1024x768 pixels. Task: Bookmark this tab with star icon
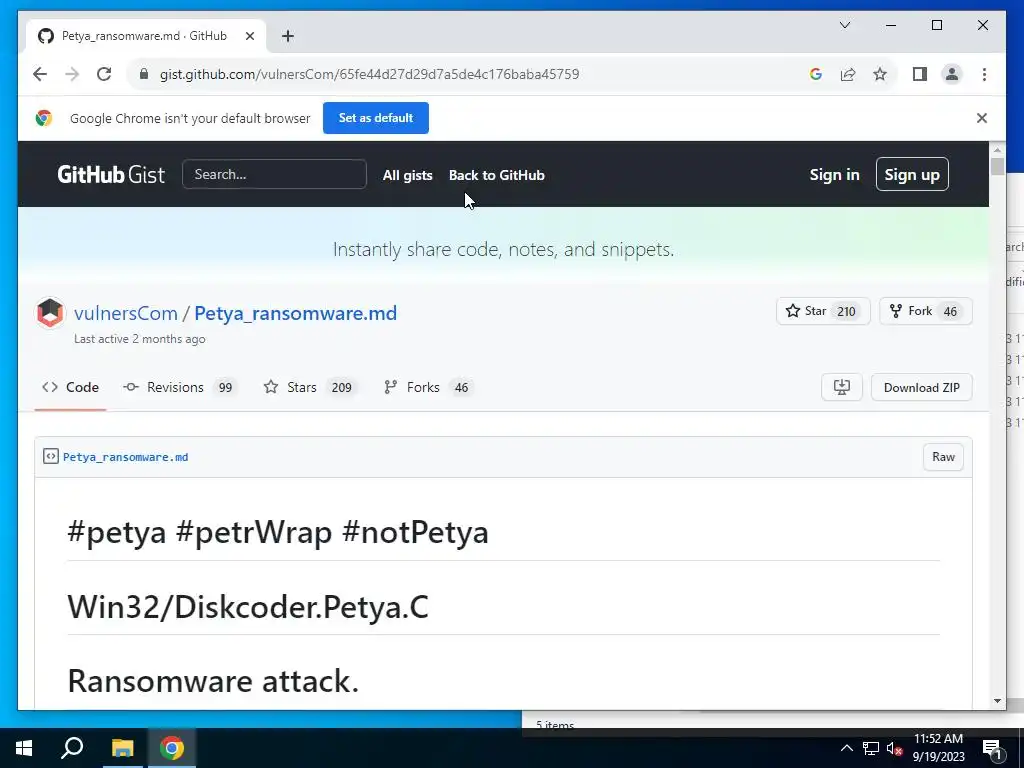point(880,74)
